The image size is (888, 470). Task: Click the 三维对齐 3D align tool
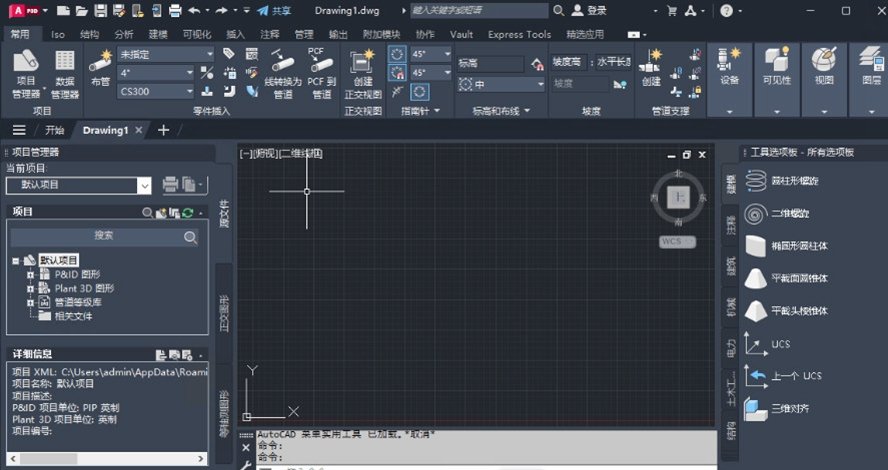pyautogui.click(x=777, y=408)
